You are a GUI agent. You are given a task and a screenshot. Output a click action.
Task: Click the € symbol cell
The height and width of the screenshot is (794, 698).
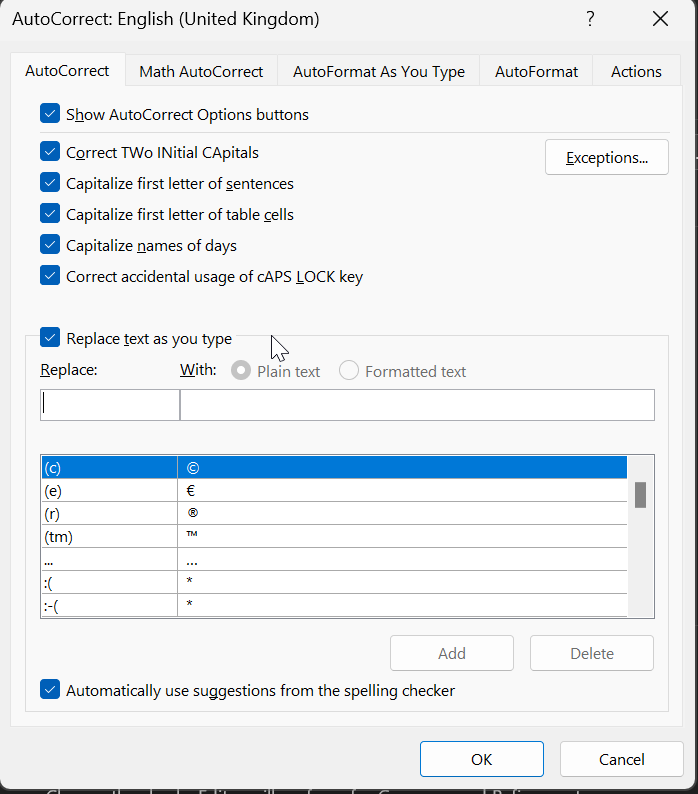(x=402, y=491)
